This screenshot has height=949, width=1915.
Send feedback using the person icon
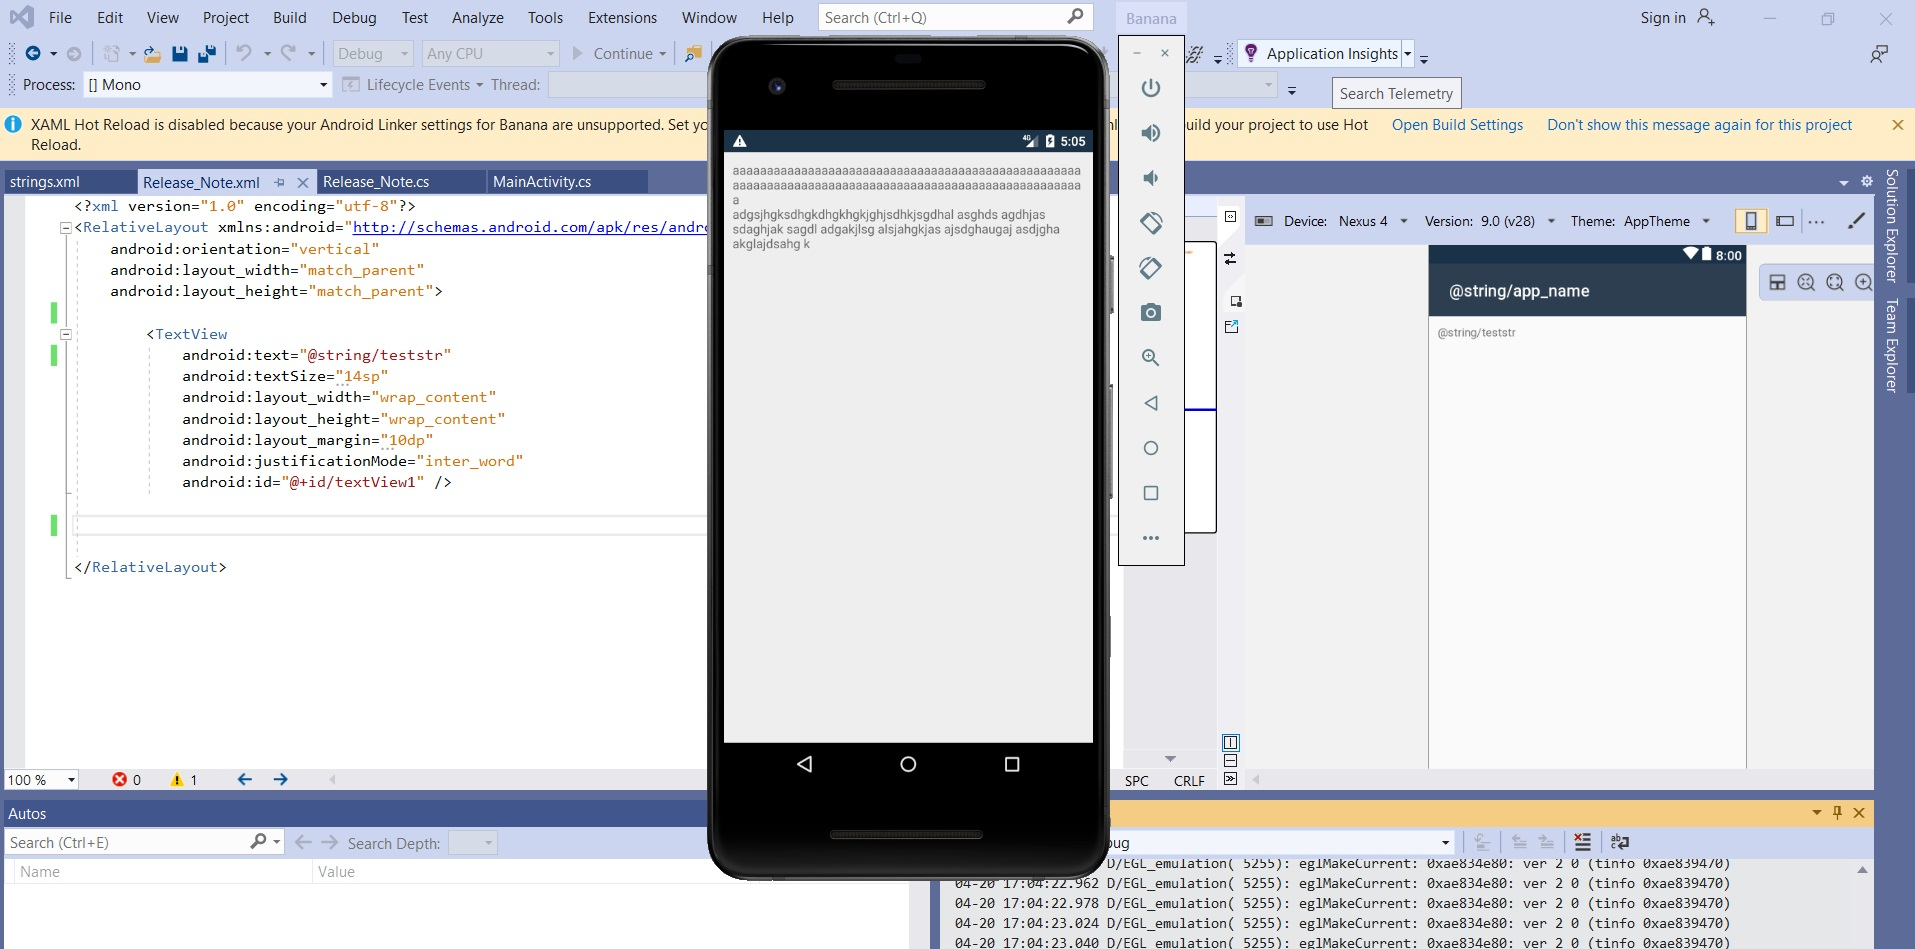pos(1879,54)
